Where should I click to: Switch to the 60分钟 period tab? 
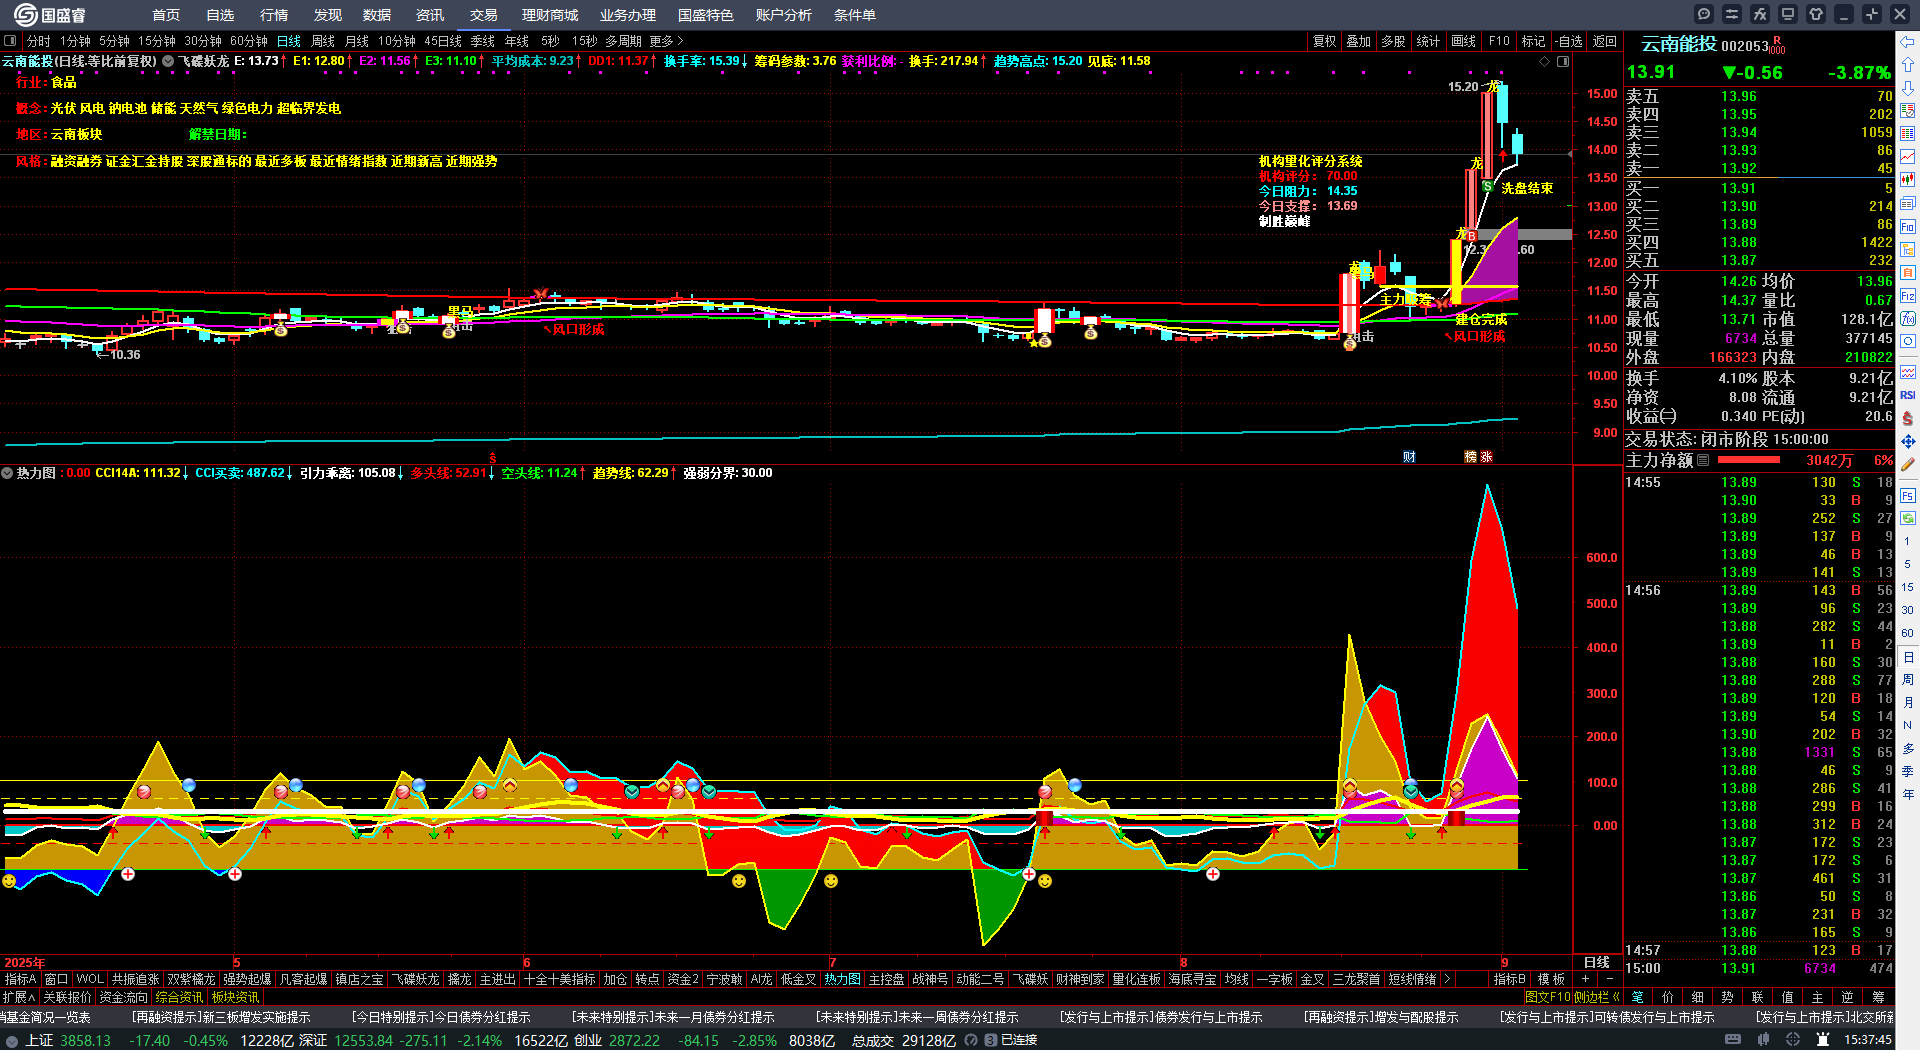(x=249, y=41)
